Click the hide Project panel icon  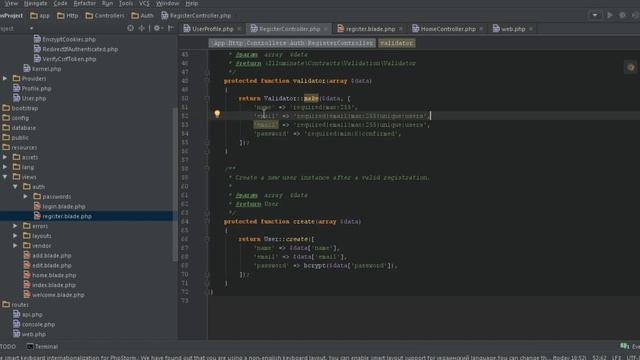[171, 28]
